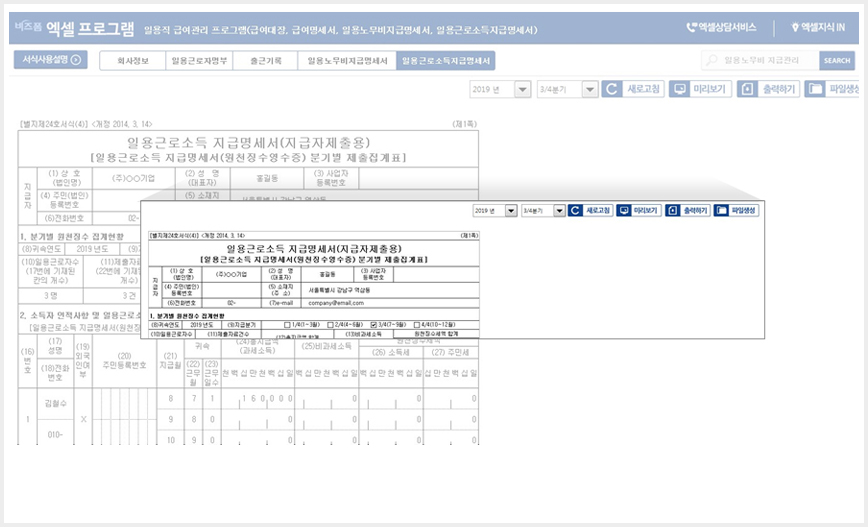
Task: Click the 엑셀 프로그램 header title
Action: tap(90, 28)
